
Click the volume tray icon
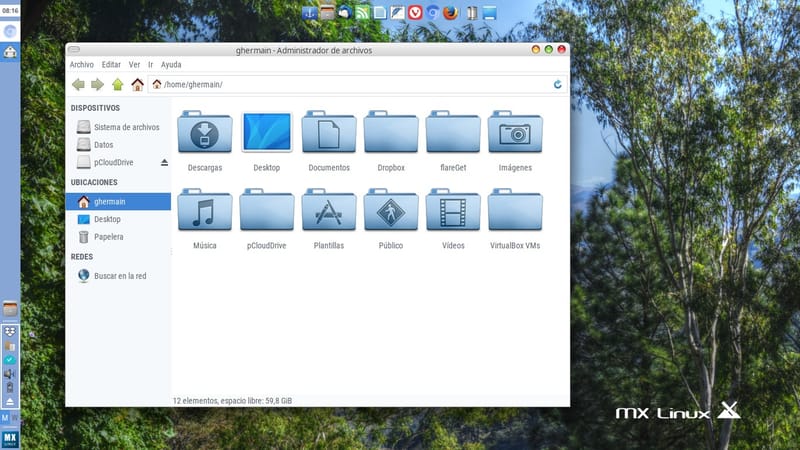coord(9,373)
